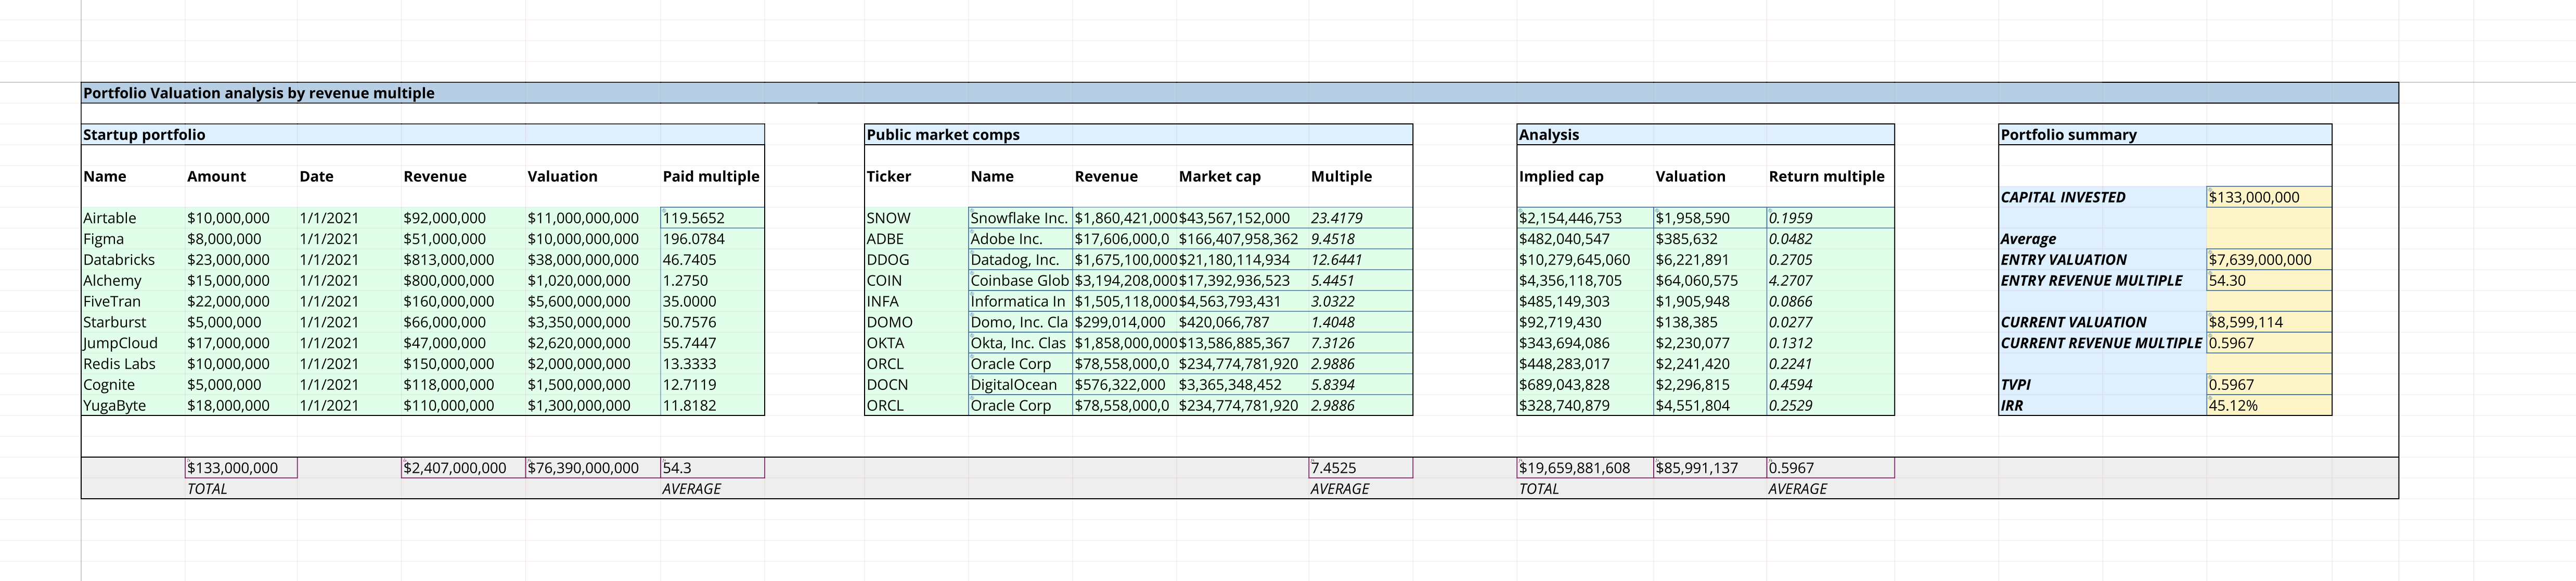Click the 'Public market comps' header cell
The height and width of the screenshot is (581, 2576).
[1138, 135]
